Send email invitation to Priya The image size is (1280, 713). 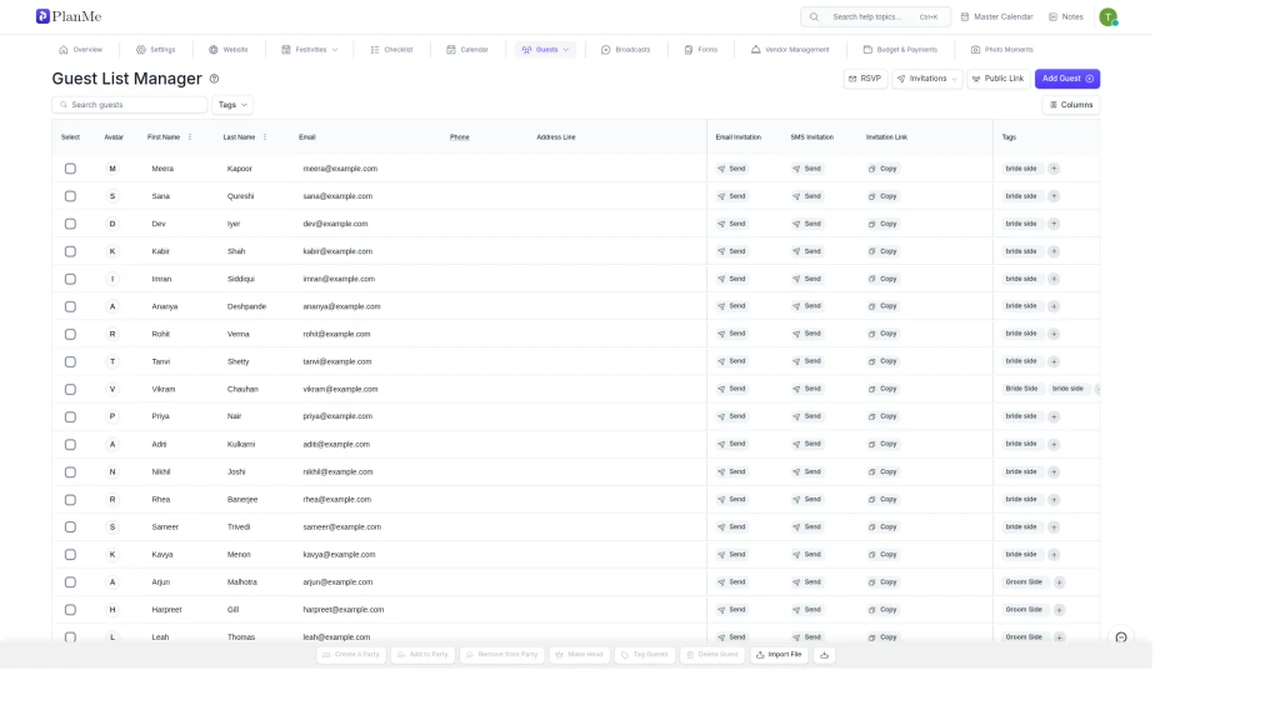pyautogui.click(x=732, y=416)
